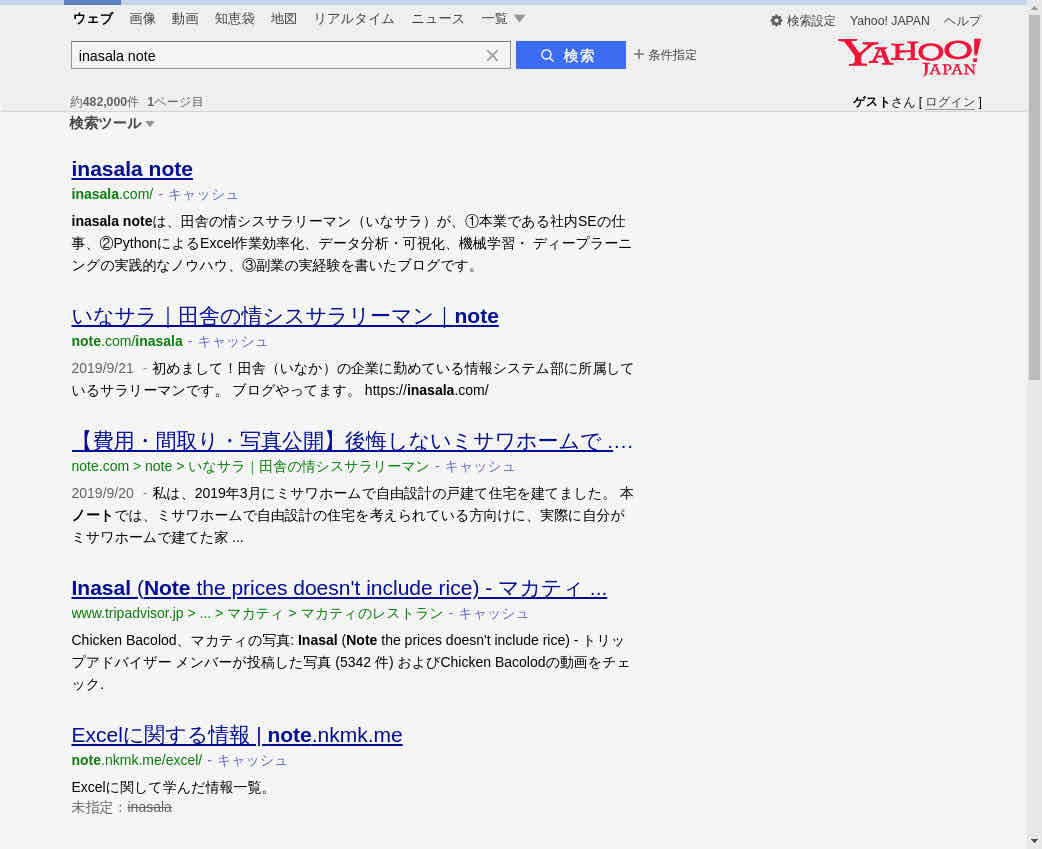Expand the 検索ツール dropdown
Image resolution: width=1042 pixels, height=849 pixels.
pyautogui.click(x=112, y=124)
